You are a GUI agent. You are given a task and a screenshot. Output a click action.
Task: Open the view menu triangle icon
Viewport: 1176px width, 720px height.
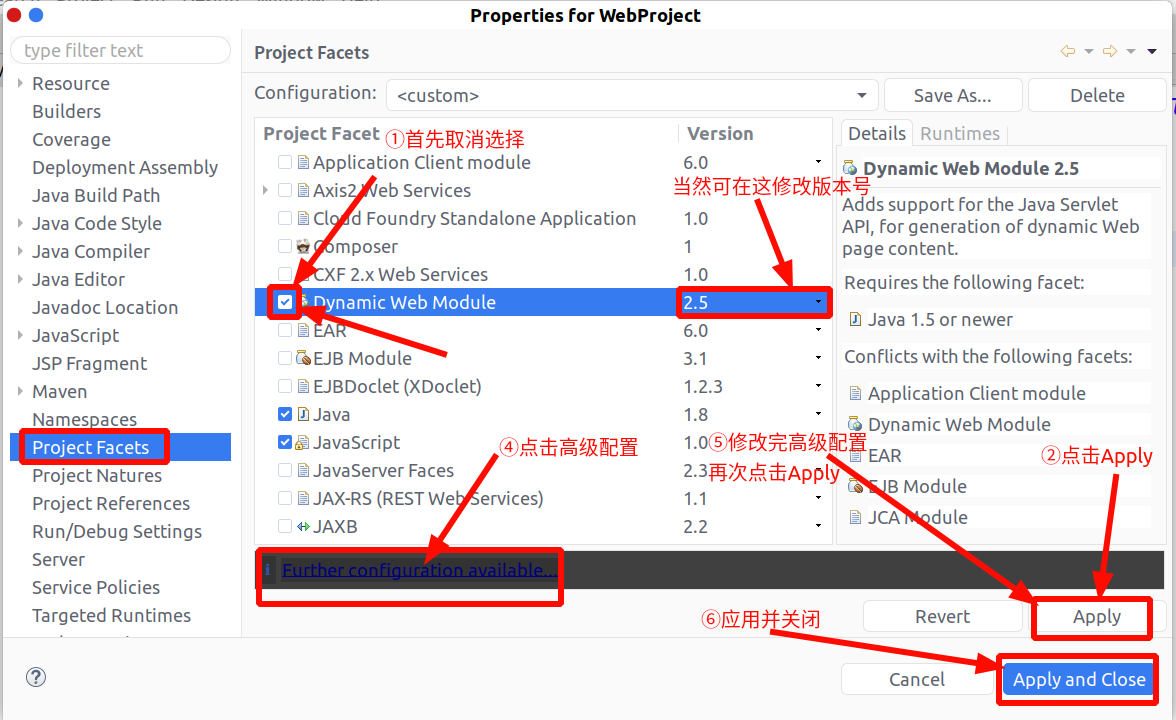[x=1152, y=51]
